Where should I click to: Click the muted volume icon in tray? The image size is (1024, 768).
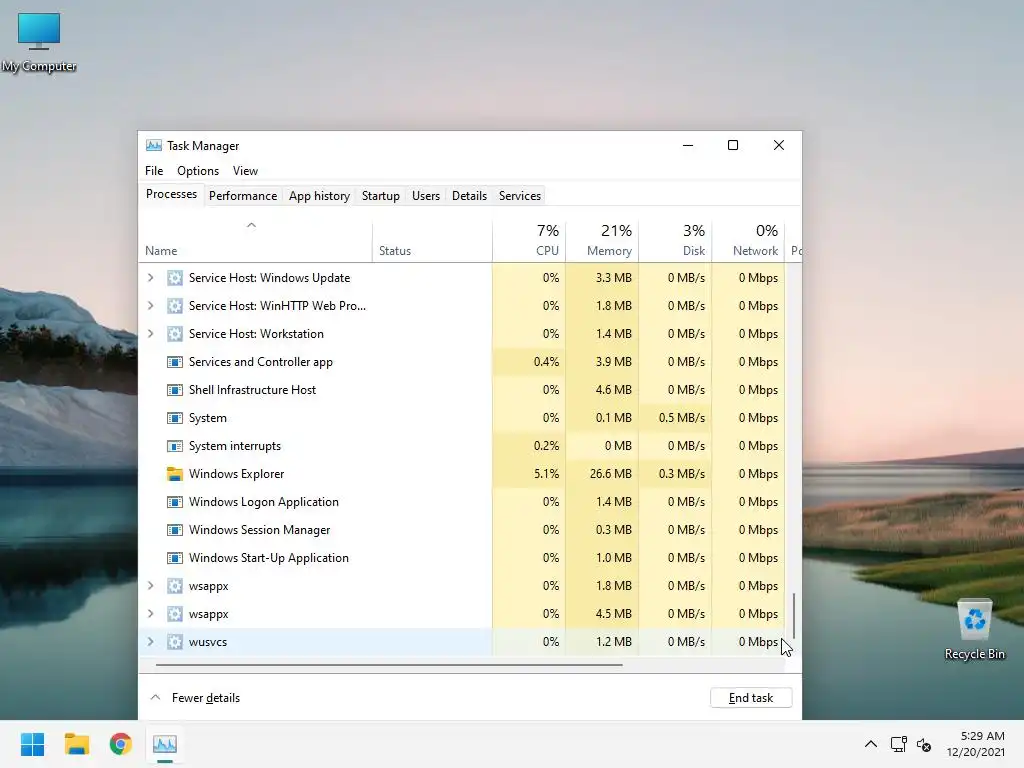pos(923,744)
